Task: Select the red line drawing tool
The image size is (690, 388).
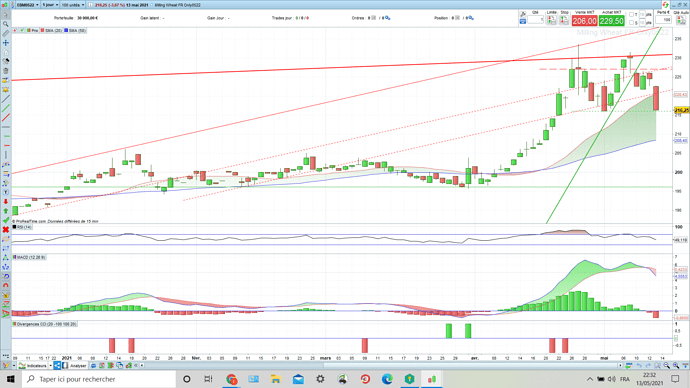Action: tap(6, 117)
